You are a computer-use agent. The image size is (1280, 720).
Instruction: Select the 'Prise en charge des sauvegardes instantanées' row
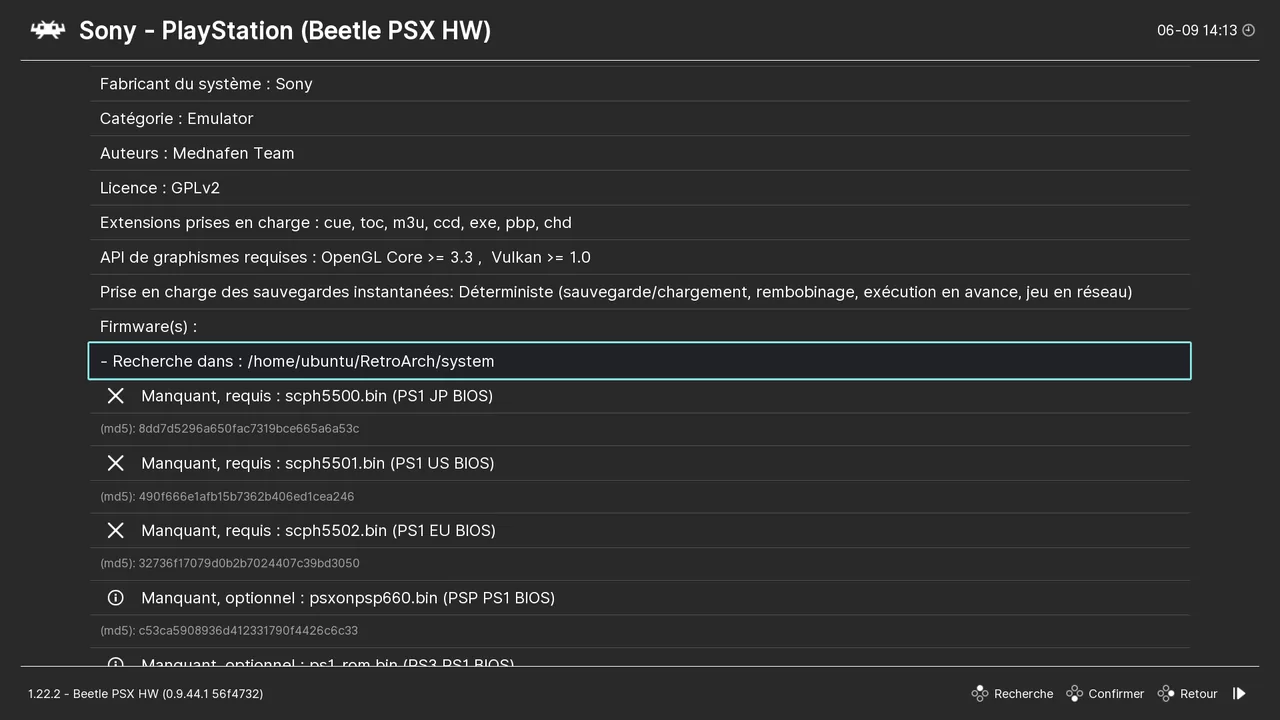[x=640, y=292]
